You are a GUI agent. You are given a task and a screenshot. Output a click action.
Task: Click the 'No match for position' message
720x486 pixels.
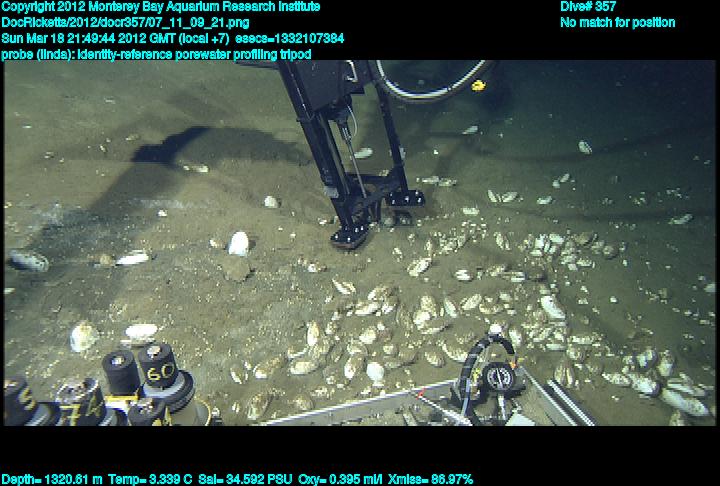[x=617, y=22]
